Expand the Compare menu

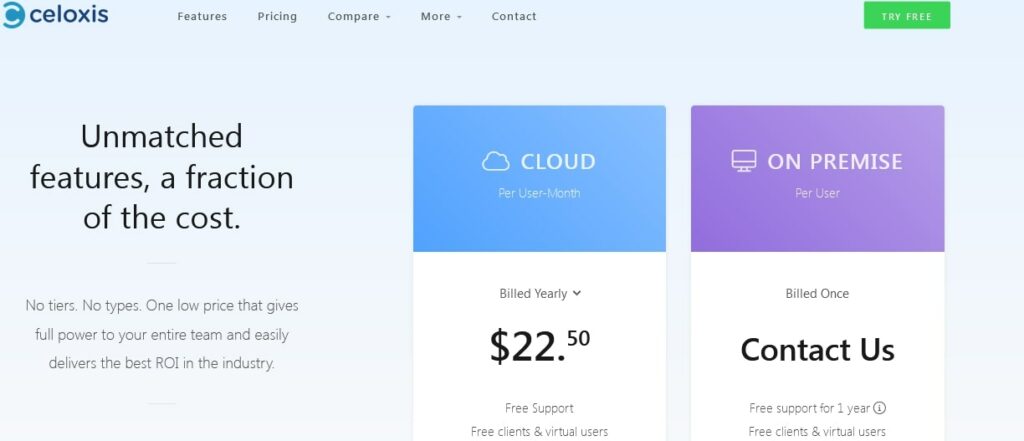[x=359, y=16]
